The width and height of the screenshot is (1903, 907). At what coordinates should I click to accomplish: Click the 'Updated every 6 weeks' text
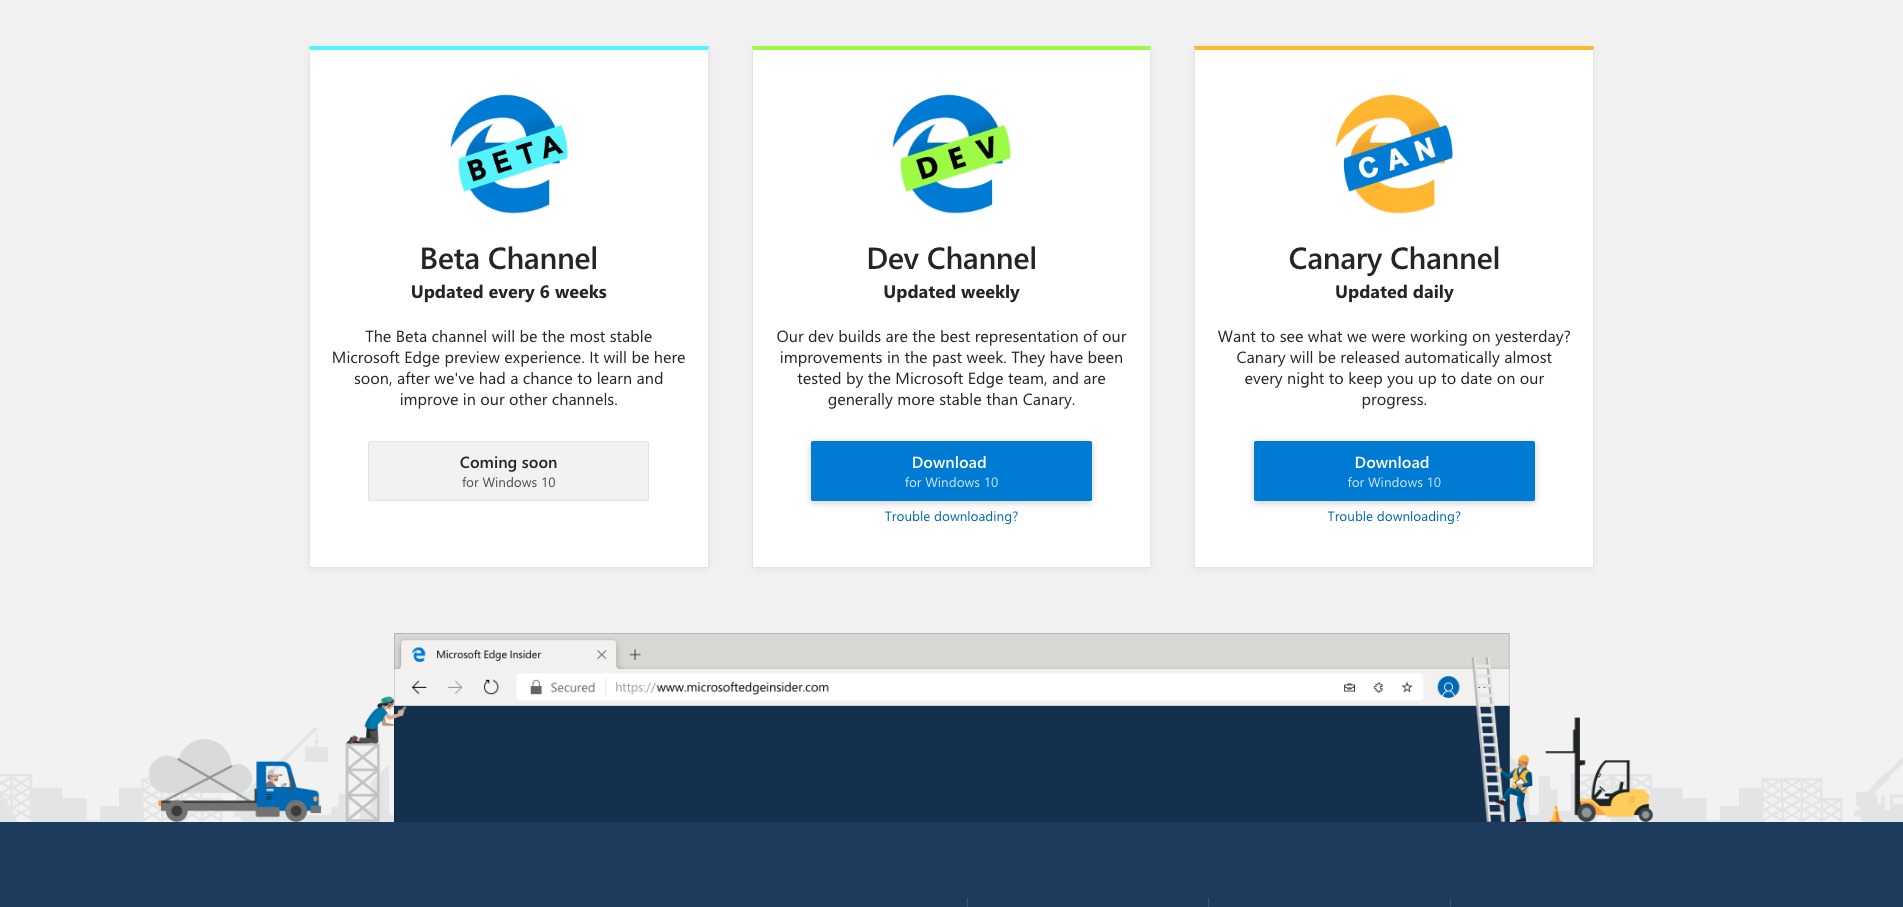coord(509,292)
